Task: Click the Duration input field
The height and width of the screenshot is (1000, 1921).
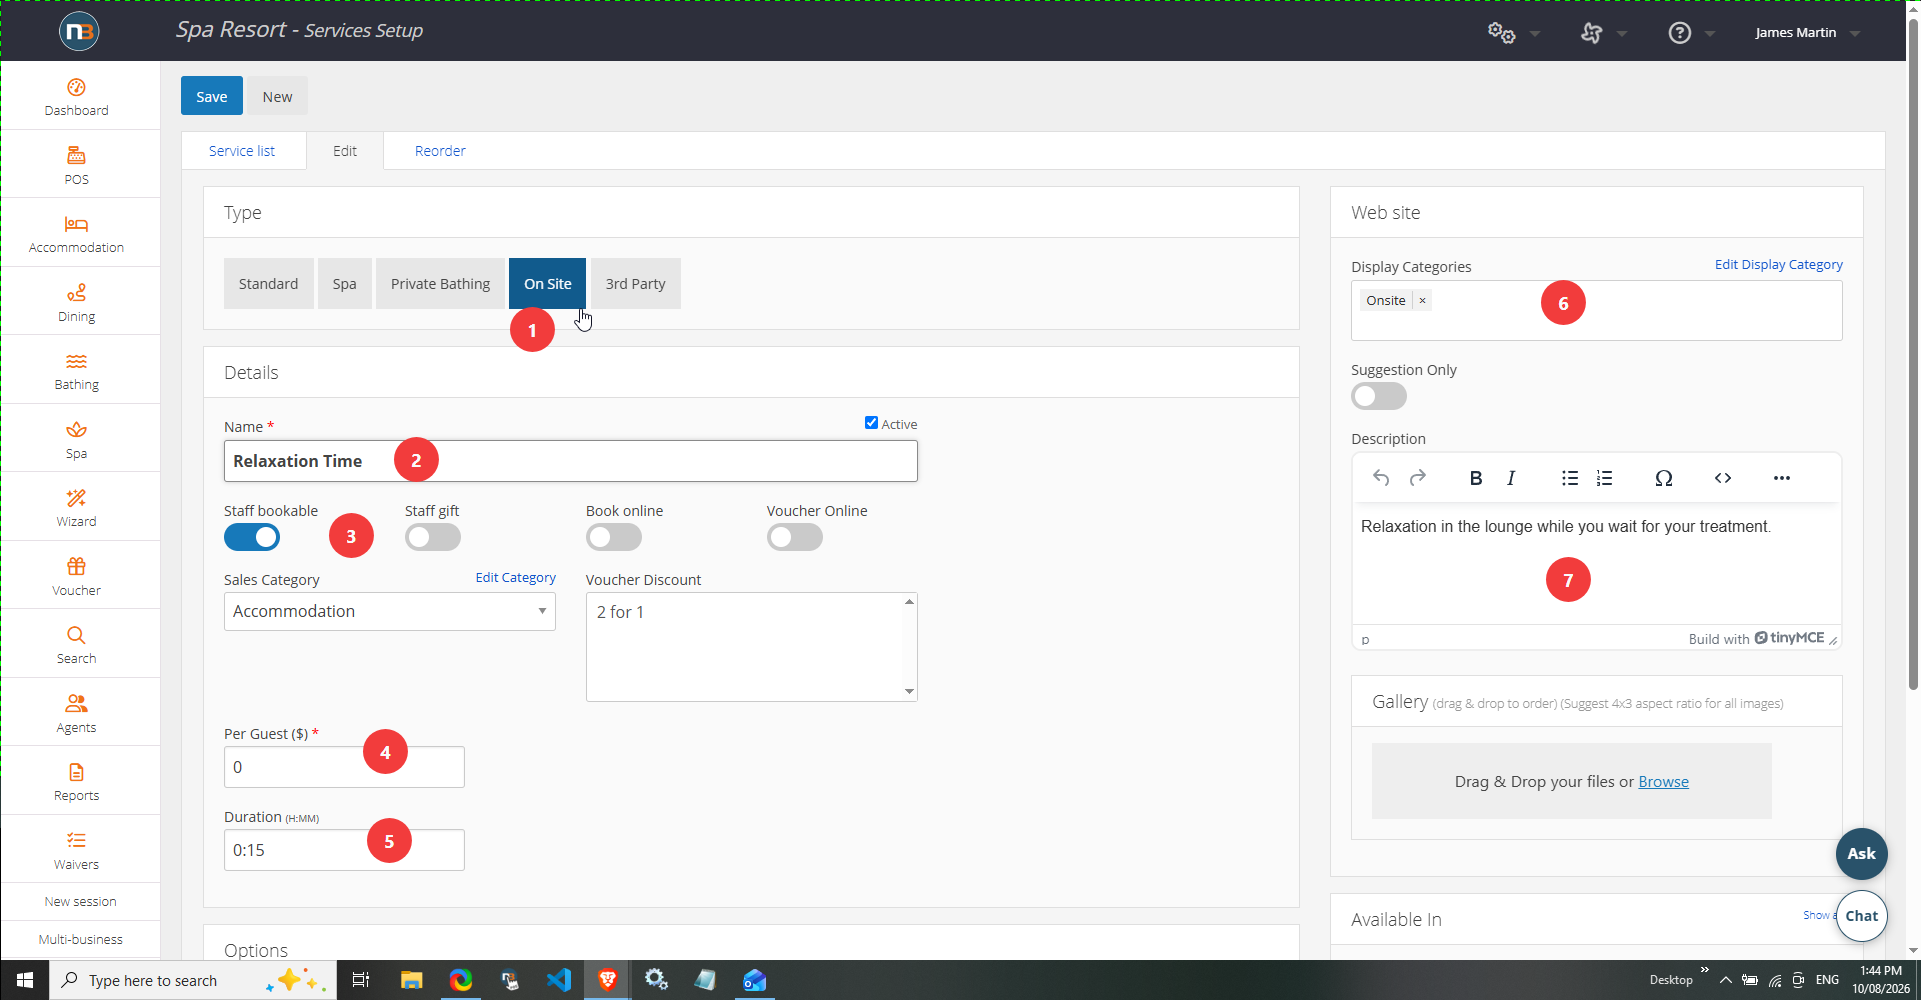Action: coord(344,850)
